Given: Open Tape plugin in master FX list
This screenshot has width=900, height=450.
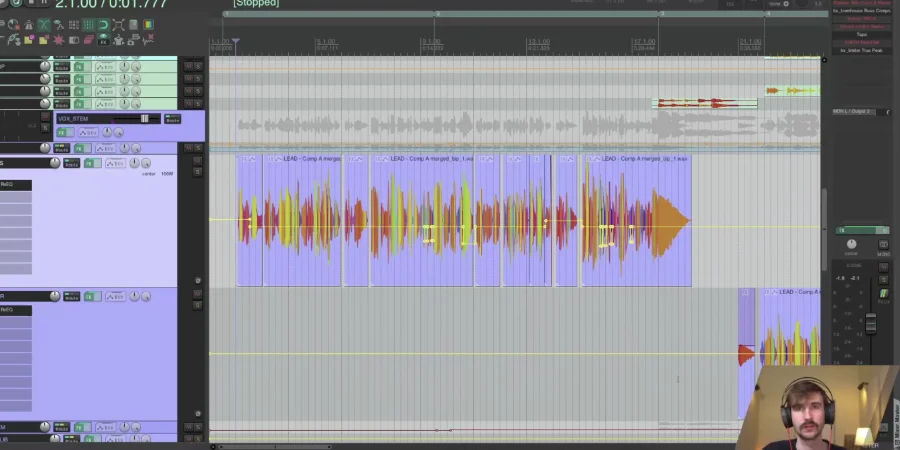Looking at the screenshot, I should coord(861,34).
